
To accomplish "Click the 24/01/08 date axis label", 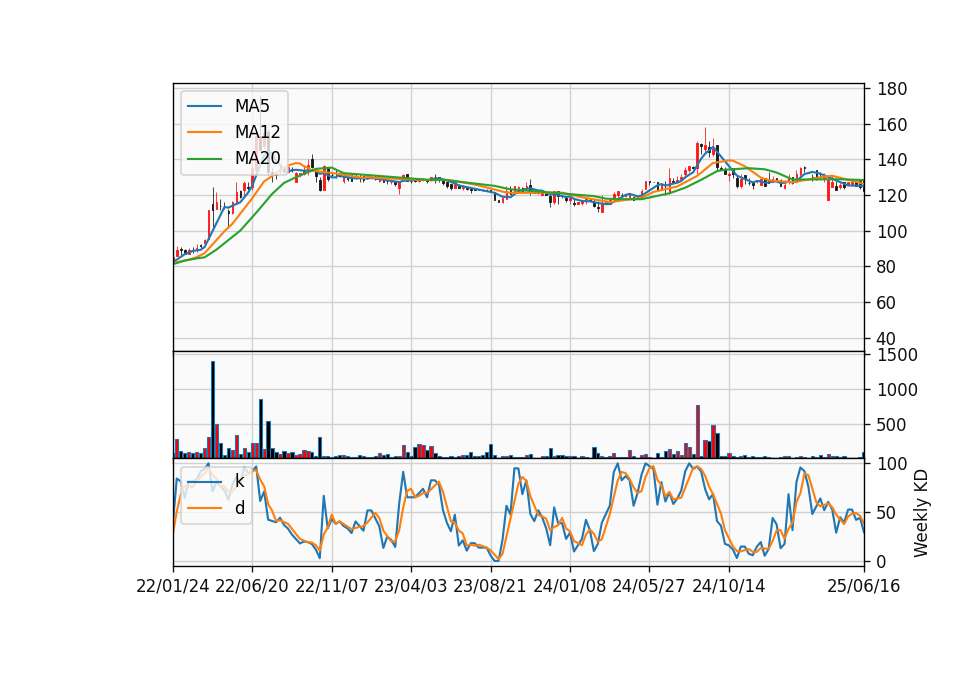I will (x=569, y=586).
